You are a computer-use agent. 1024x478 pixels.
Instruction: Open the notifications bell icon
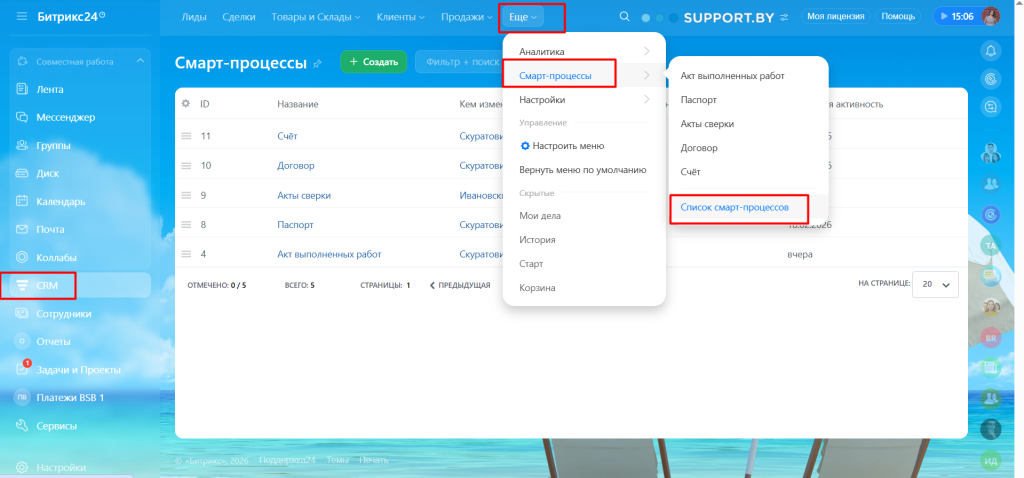click(991, 50)
